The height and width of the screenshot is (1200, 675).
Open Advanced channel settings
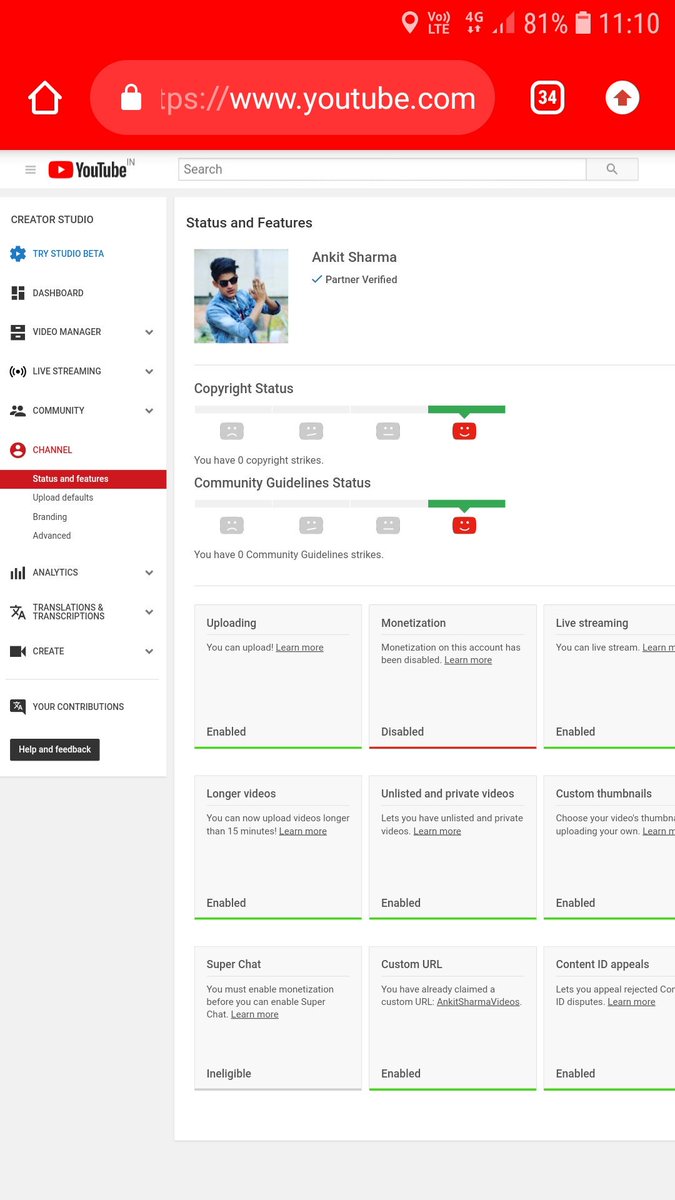(52, 536)
